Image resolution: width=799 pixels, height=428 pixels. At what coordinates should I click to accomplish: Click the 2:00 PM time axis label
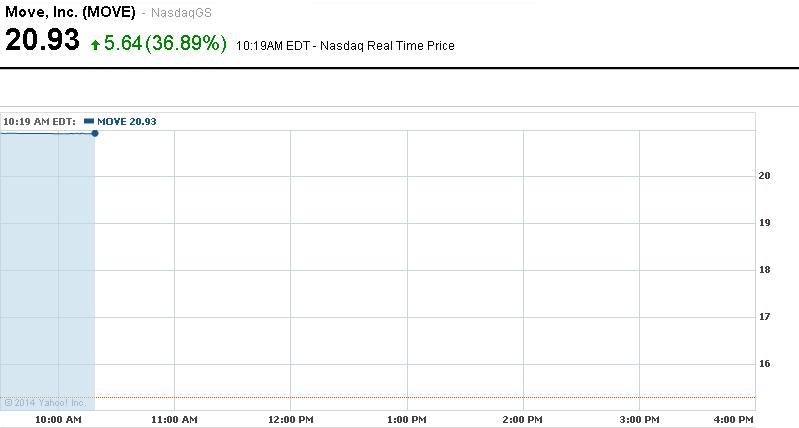click(x=523, y=419)
